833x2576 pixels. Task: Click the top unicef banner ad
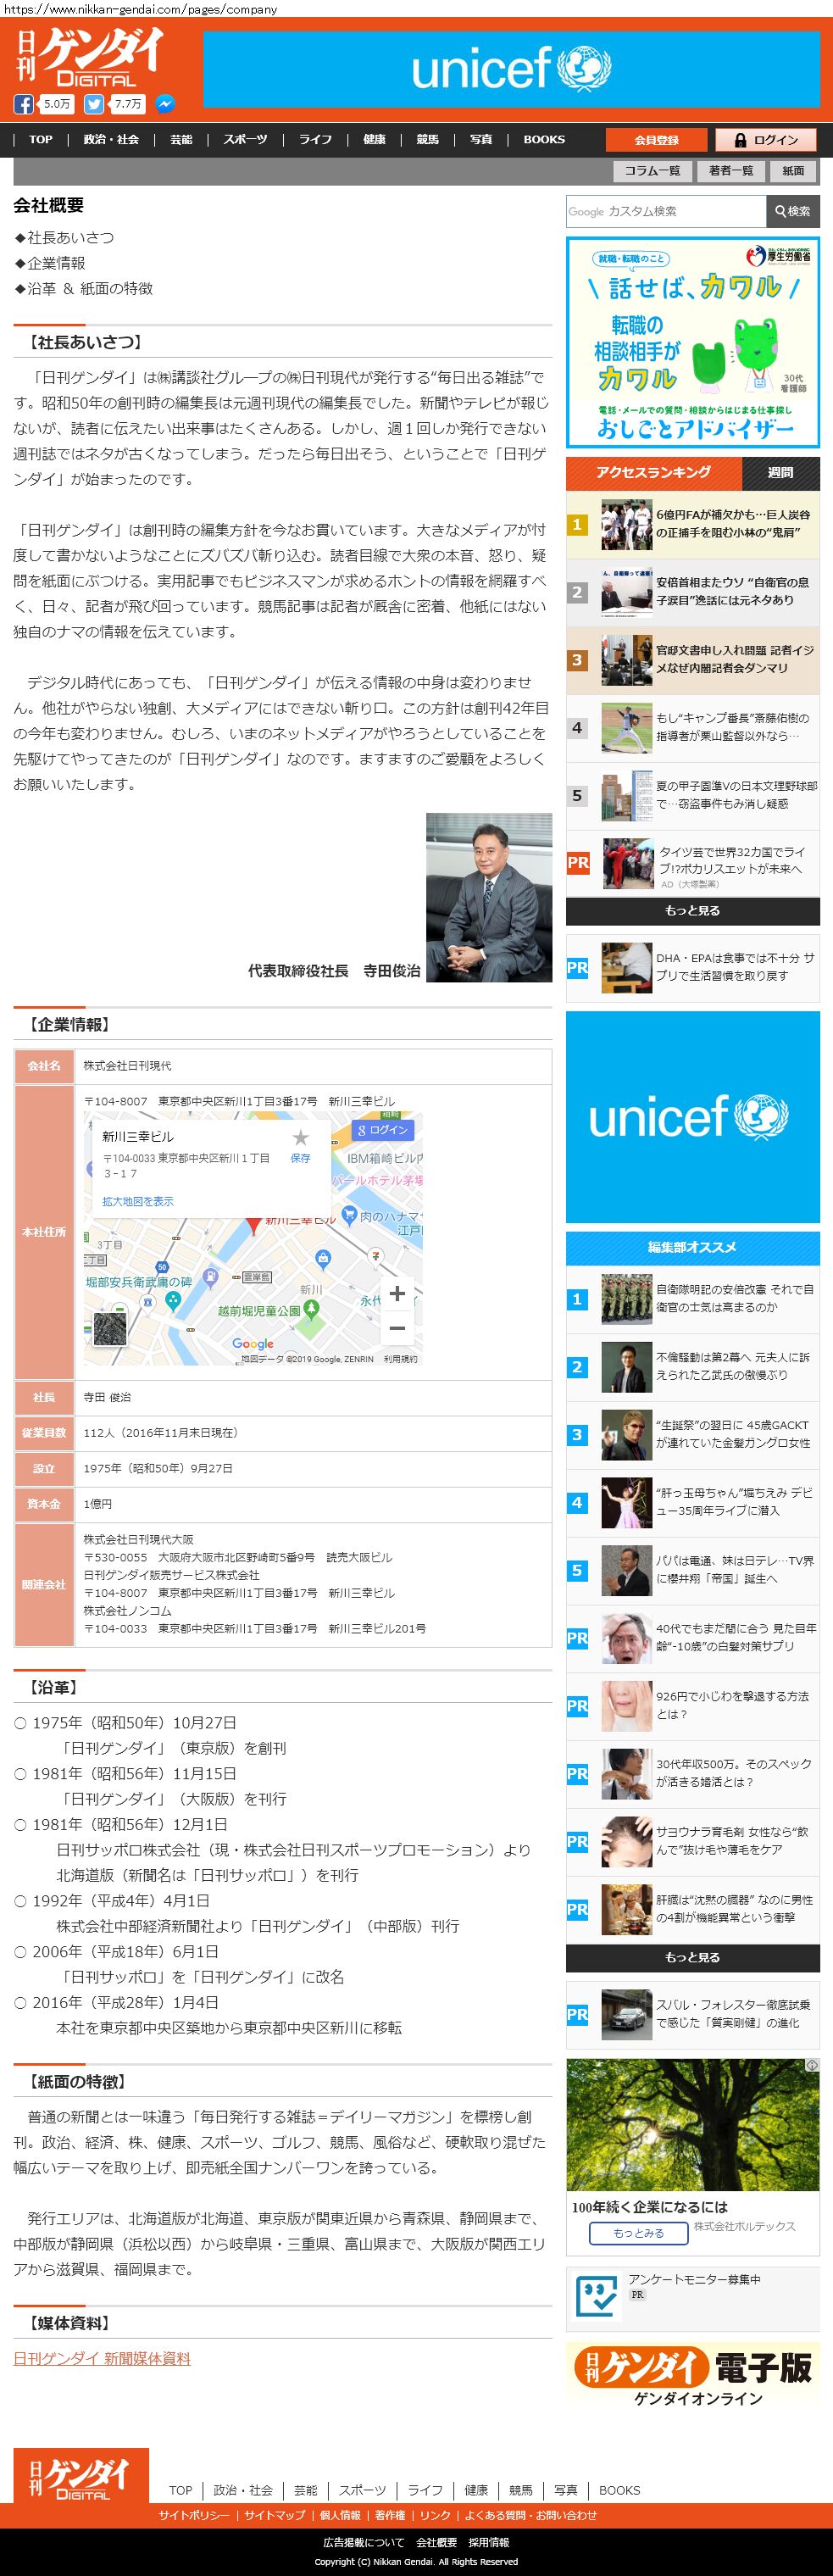[511, 69]
